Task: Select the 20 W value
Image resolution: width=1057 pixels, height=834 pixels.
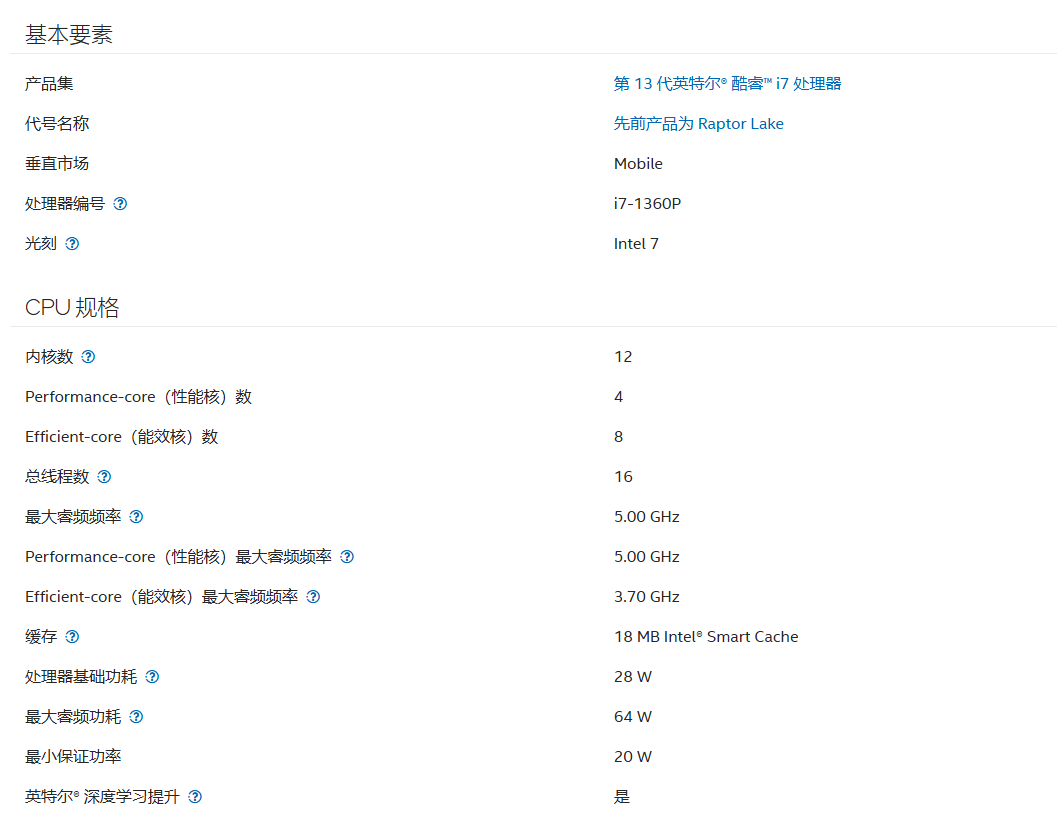Action: [633, 756]
